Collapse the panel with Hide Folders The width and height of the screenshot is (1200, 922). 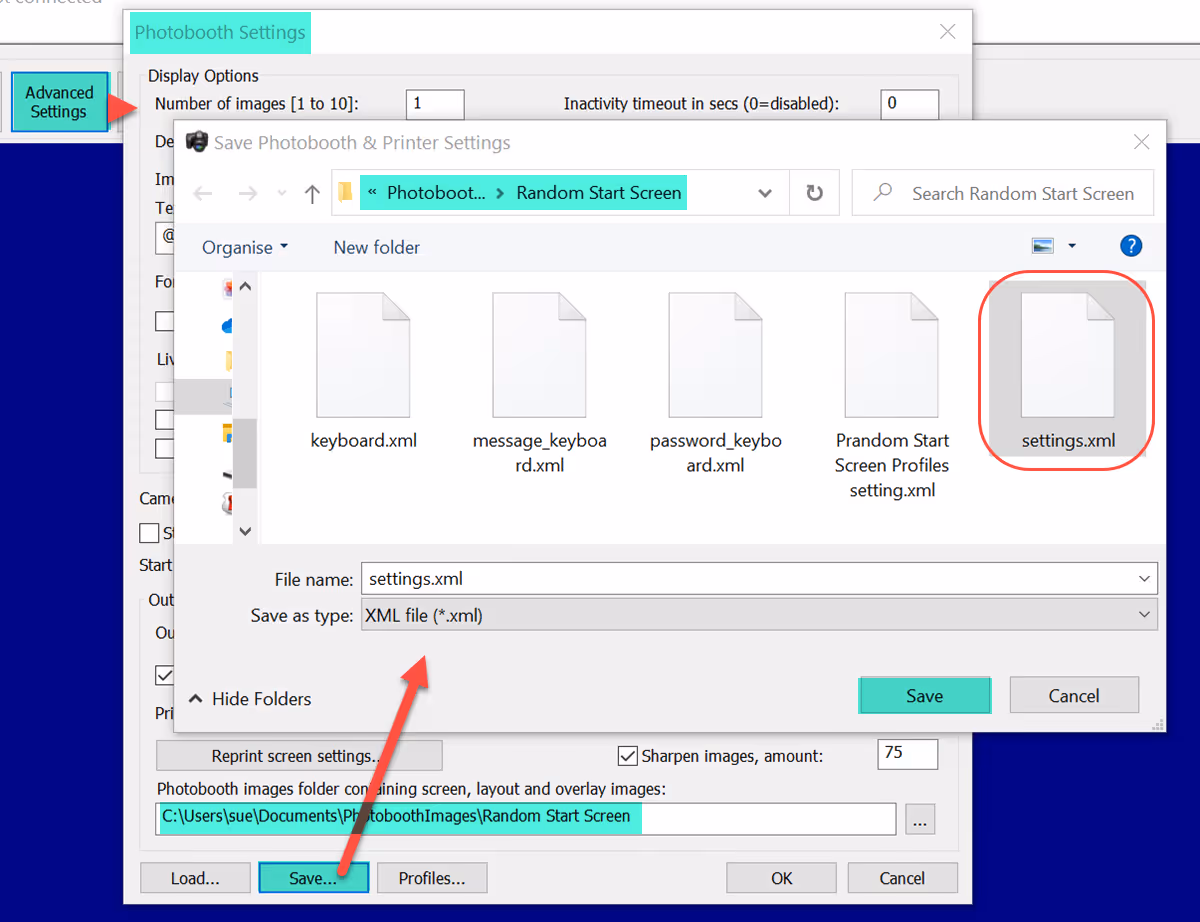click(250, 699)
